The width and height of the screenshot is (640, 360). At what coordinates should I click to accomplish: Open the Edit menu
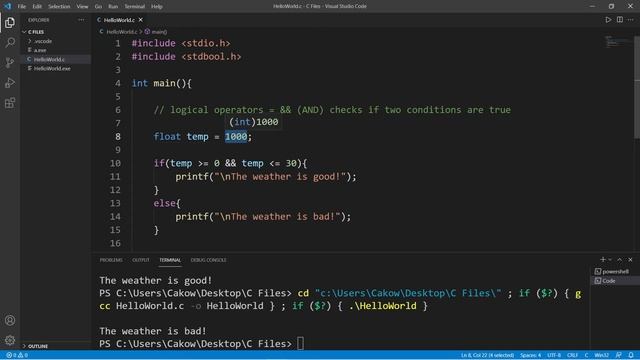coord(37,7)
